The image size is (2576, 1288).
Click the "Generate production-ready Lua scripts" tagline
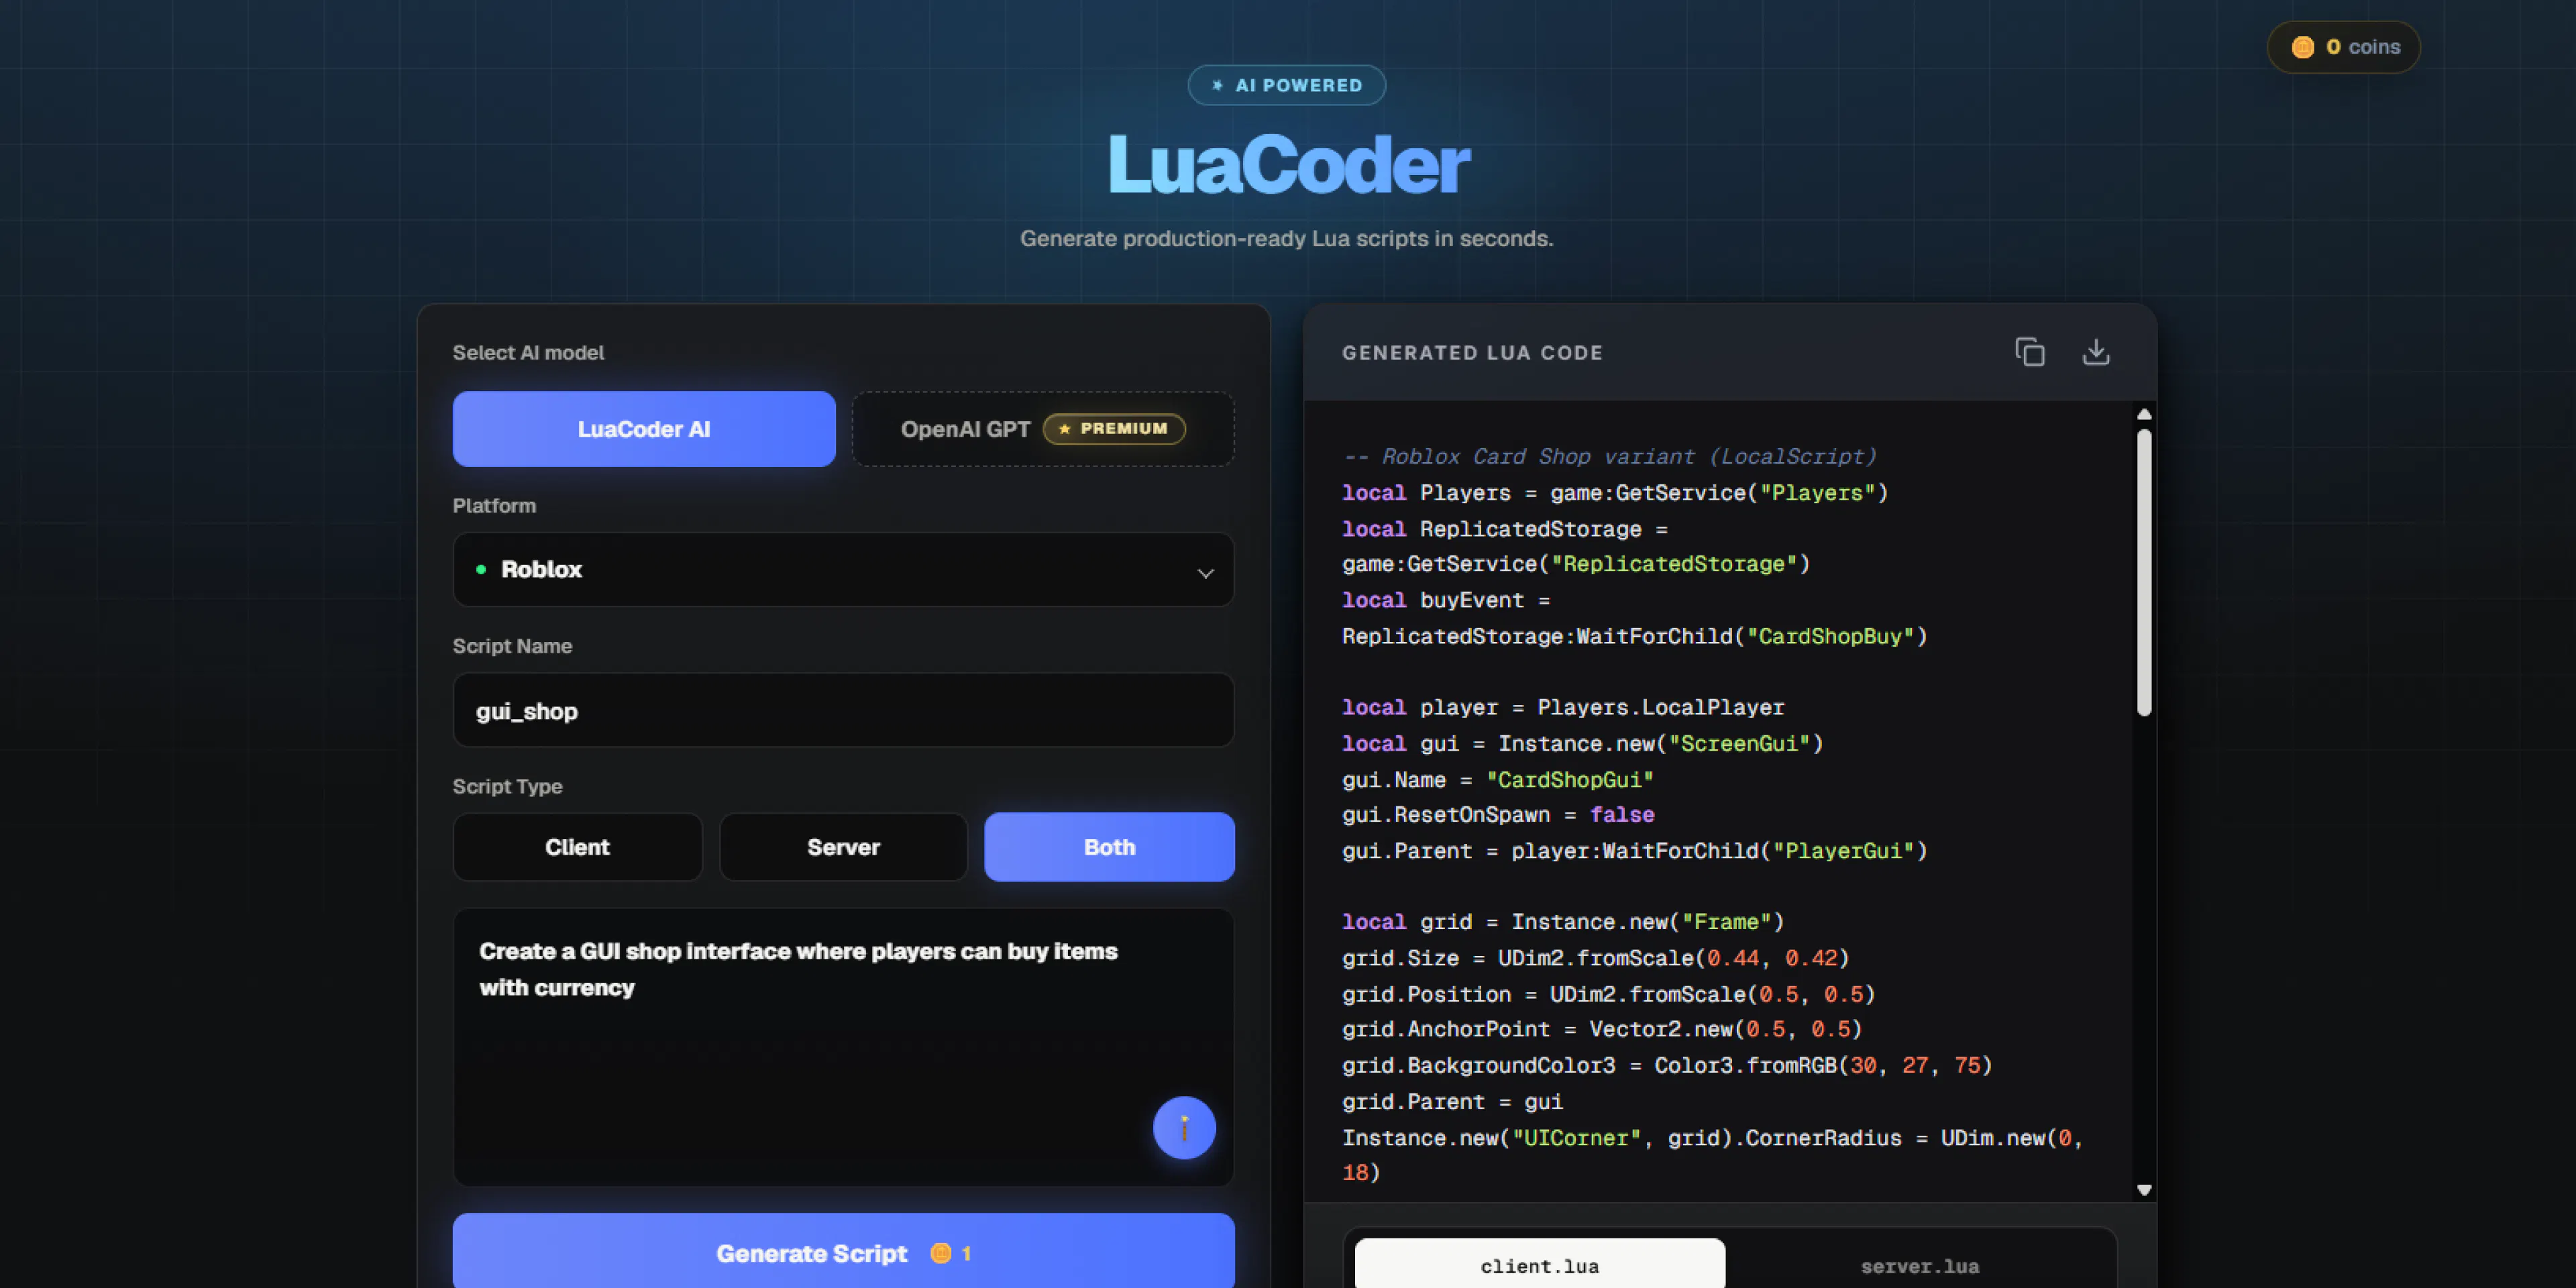[1287, 238]
